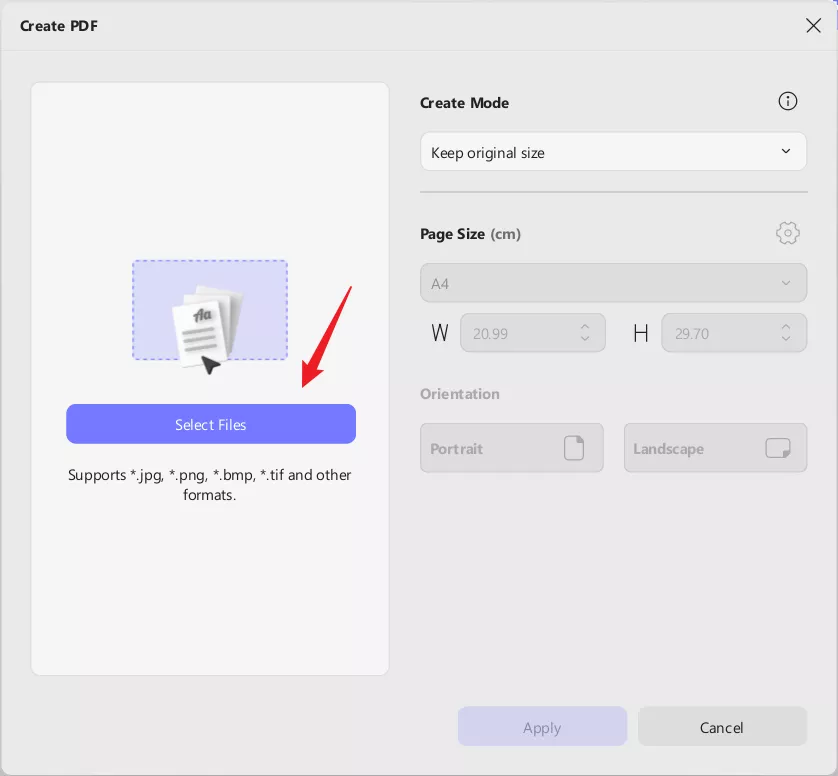Decrease the height value with down arrow
This screenshot has height=776, width=838.
786,340
